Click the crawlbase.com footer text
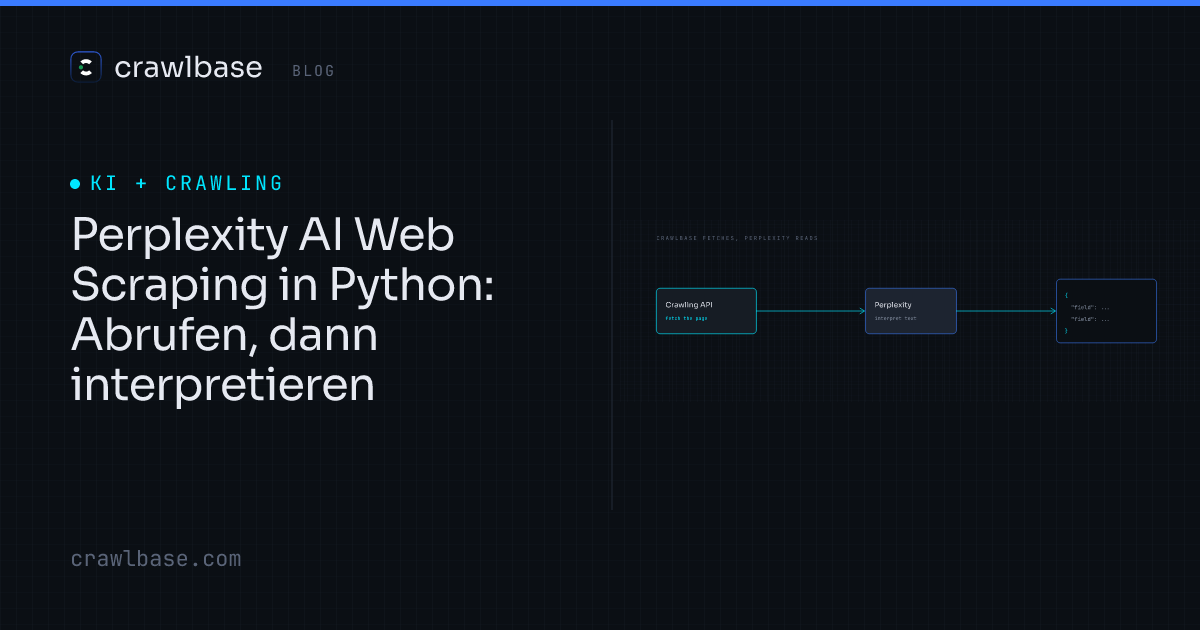The image size is (1200, 630). coord(156,559)
